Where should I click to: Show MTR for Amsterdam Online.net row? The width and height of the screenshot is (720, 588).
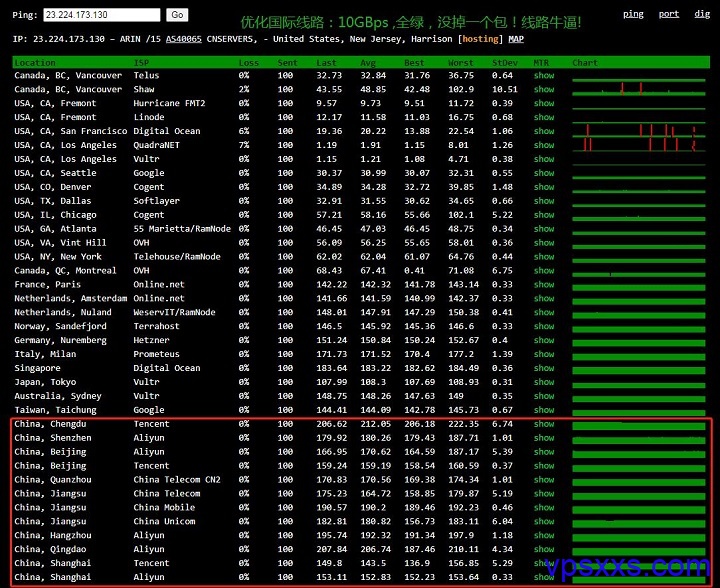[x=544, y=298]
